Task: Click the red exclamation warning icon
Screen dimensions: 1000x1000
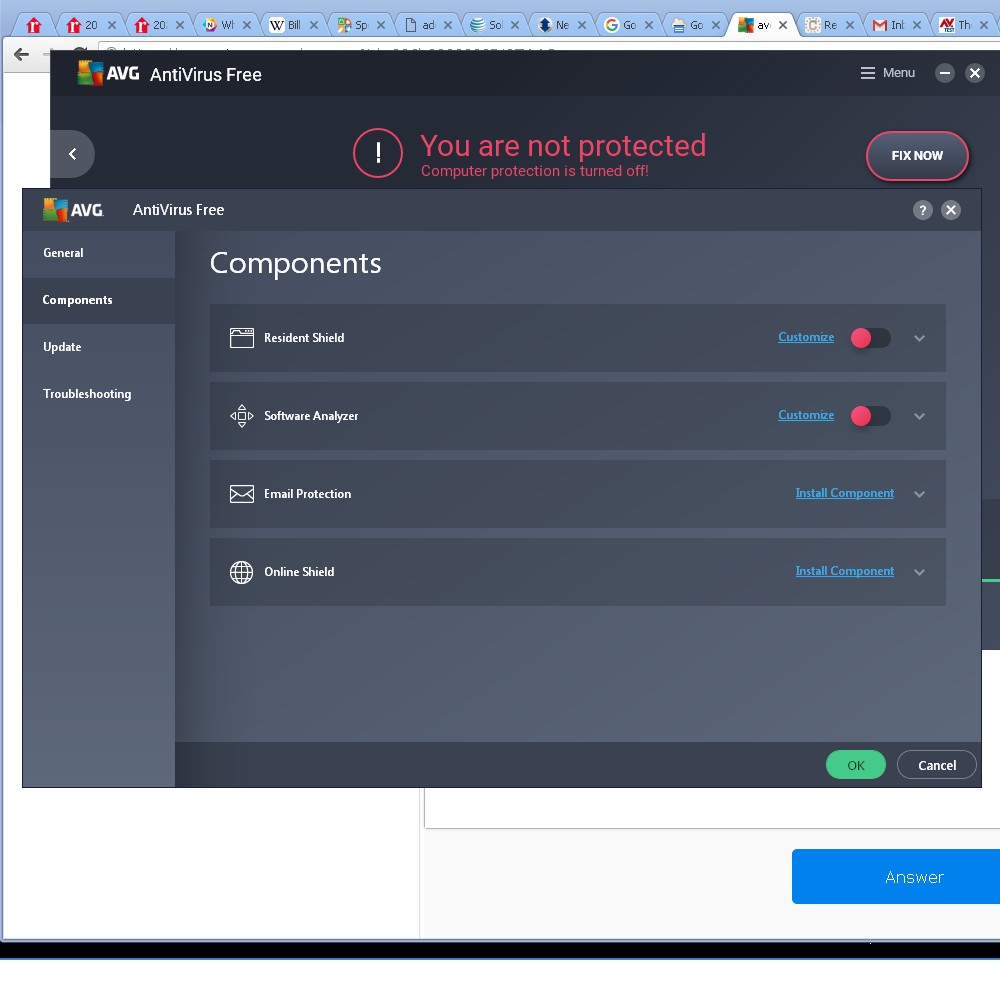Action: point(378,154)
